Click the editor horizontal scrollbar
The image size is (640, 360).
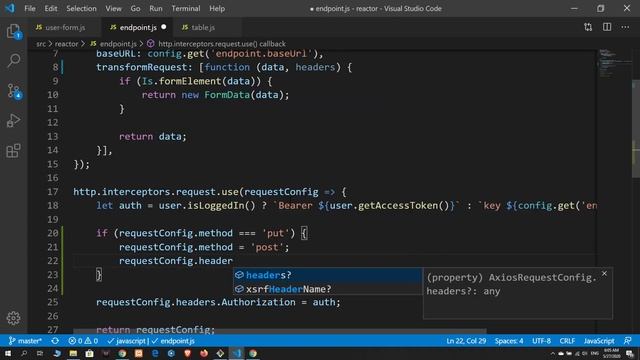280,331
